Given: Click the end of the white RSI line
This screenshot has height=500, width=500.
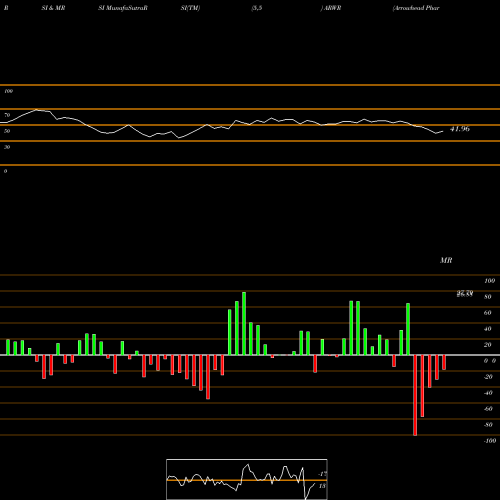Looking at the screenshot, I should (443, 131).
